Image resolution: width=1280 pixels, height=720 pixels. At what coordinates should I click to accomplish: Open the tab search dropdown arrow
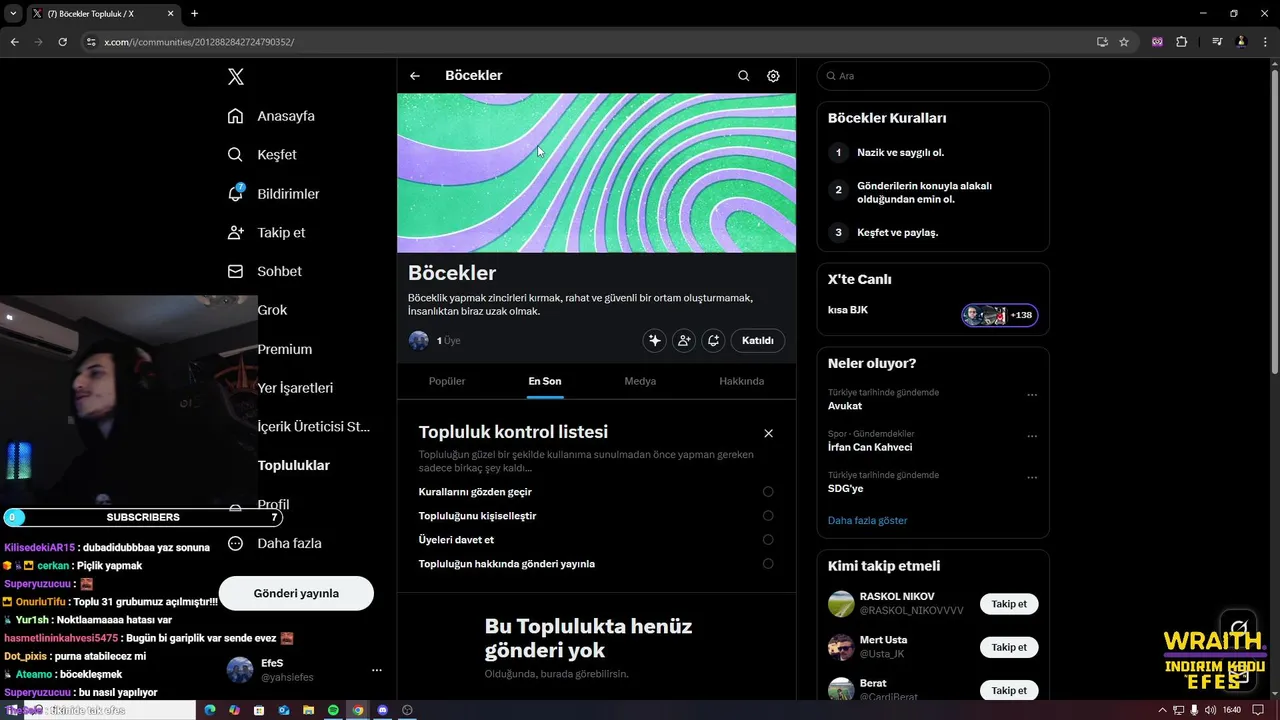tap(13, 13)
